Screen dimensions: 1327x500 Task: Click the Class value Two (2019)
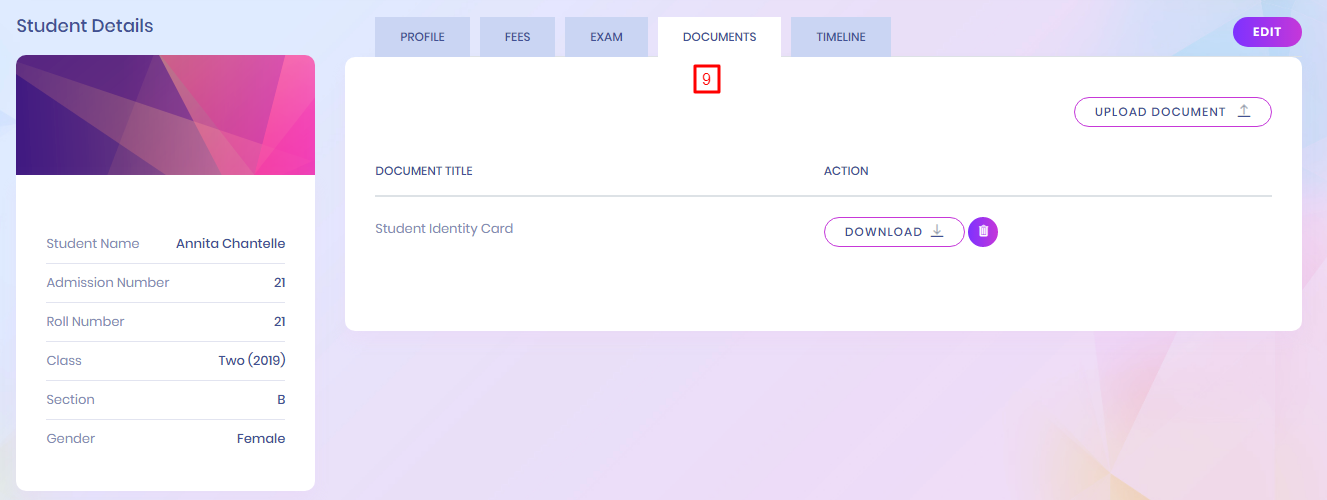(x=252, y=360)
